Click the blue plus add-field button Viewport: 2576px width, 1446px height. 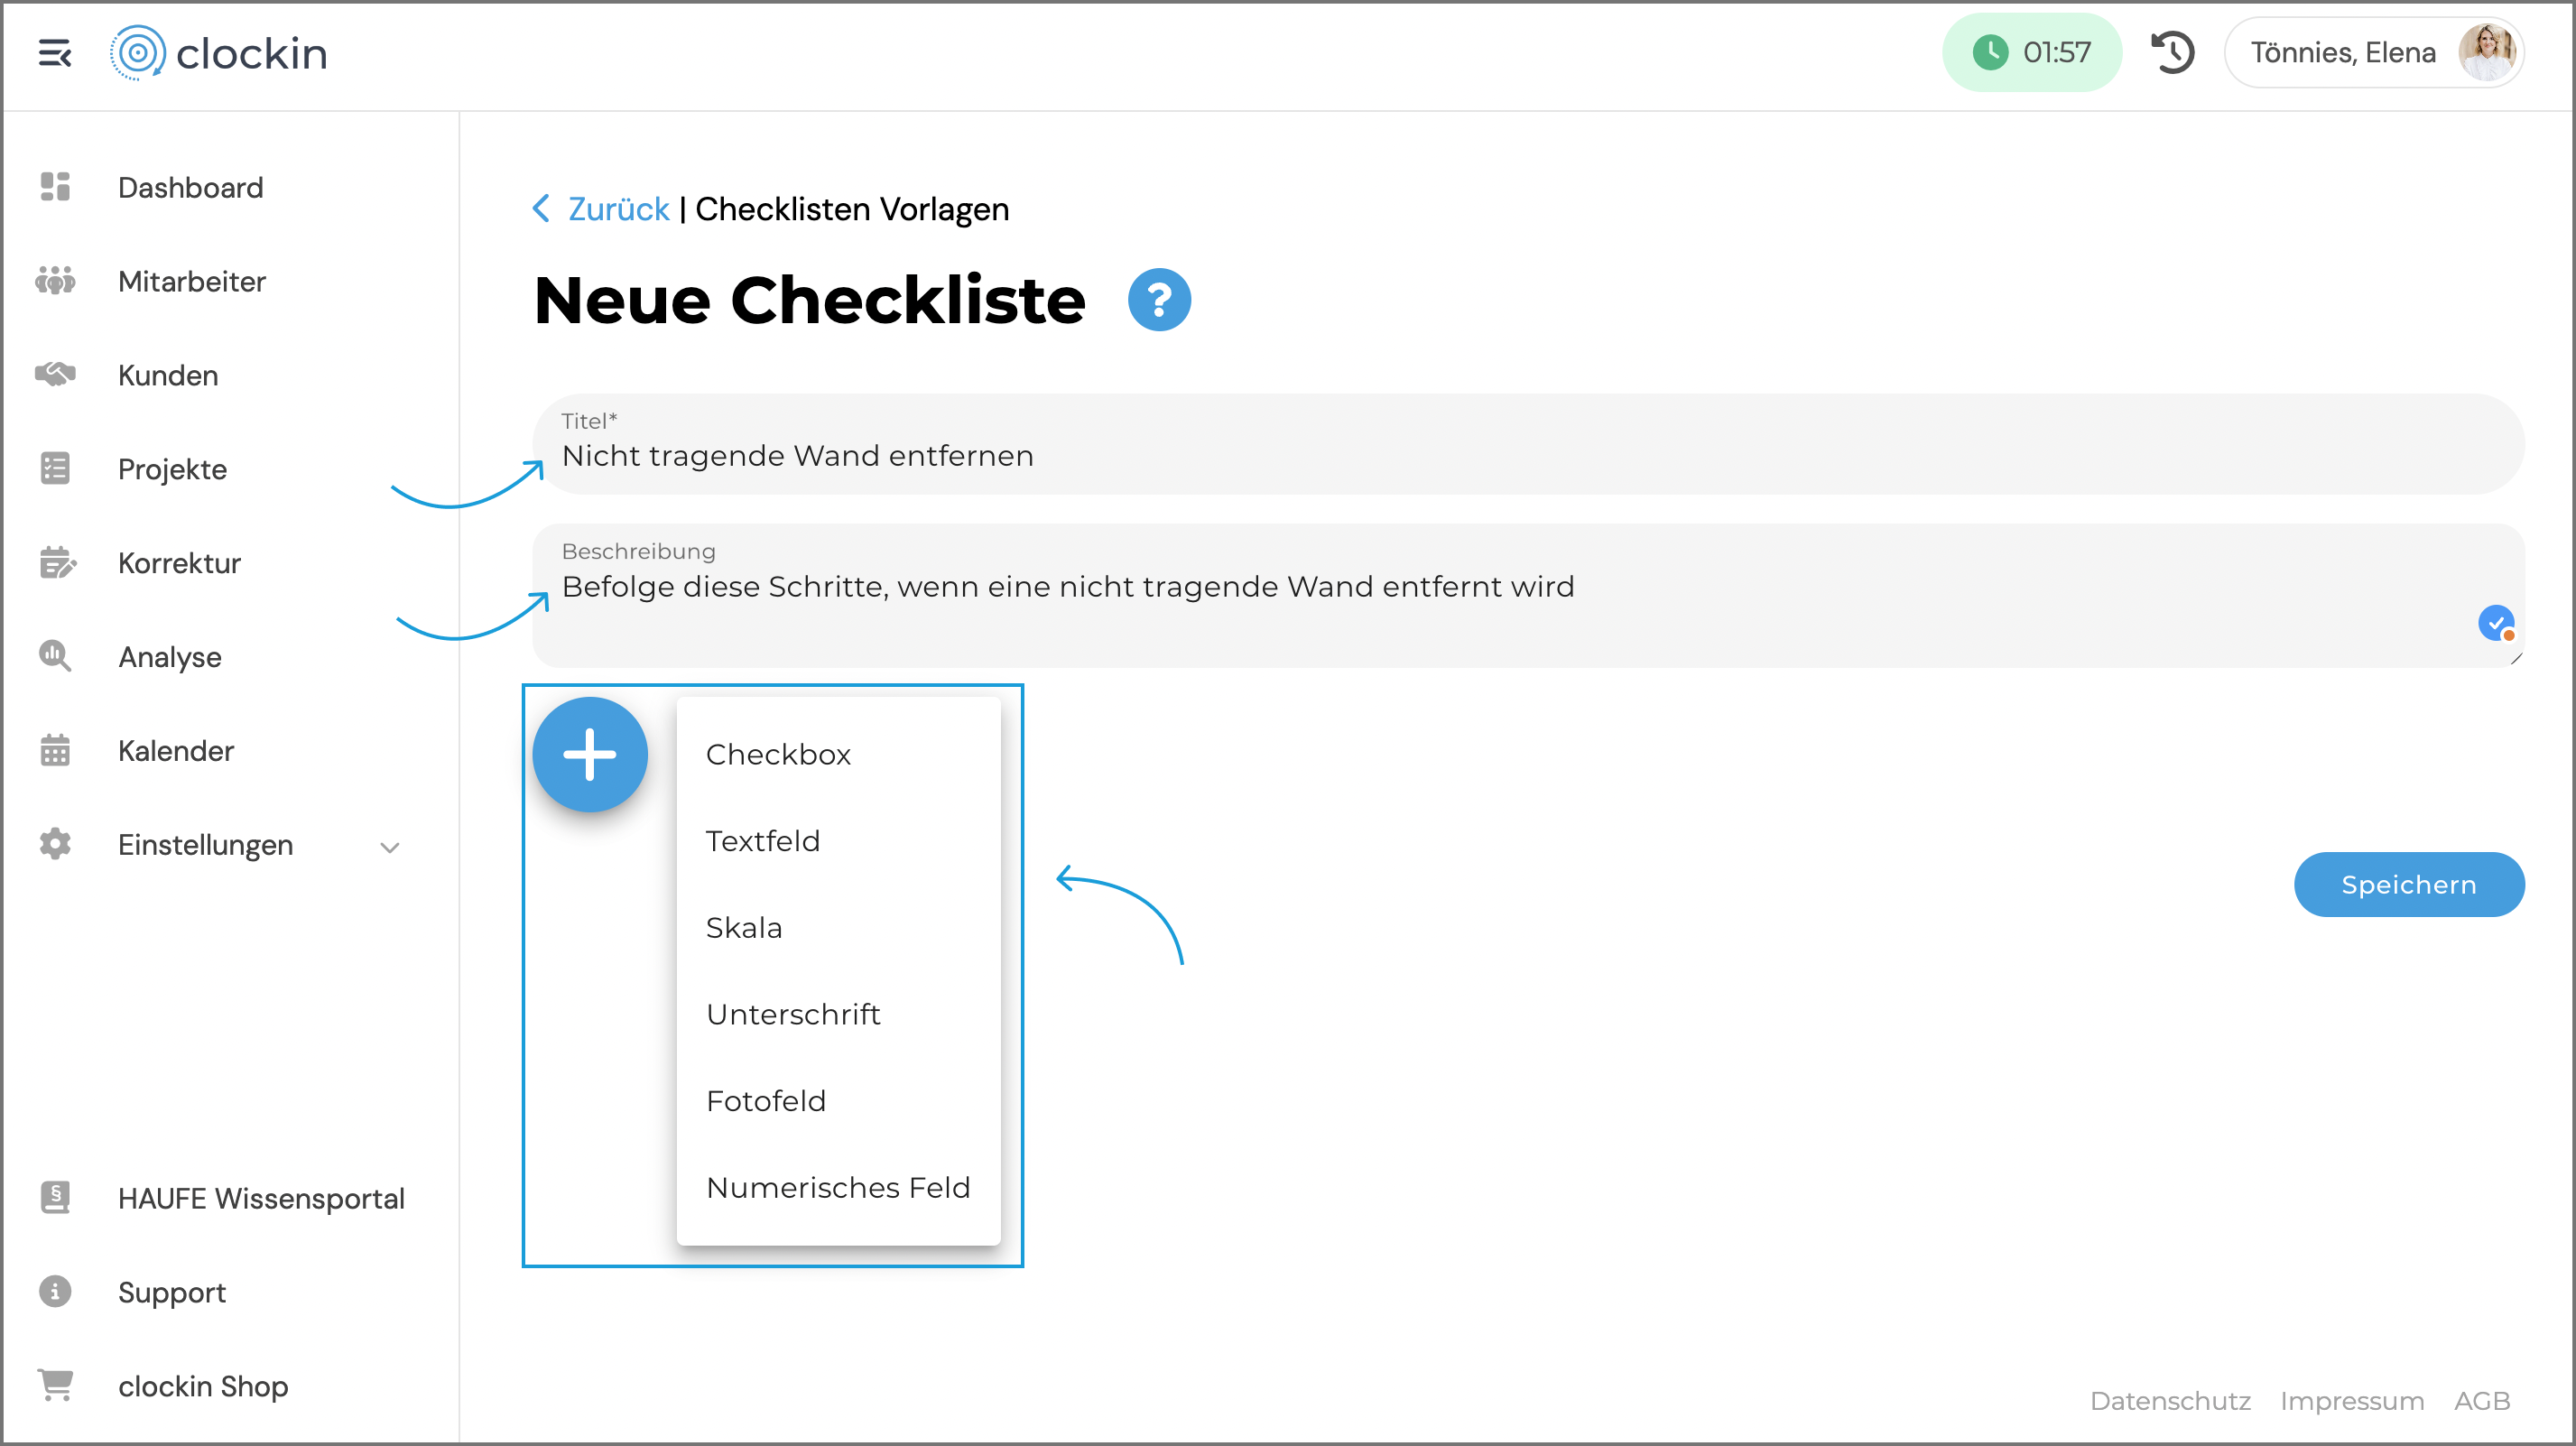pyautogui.click(x=589, y=754)
